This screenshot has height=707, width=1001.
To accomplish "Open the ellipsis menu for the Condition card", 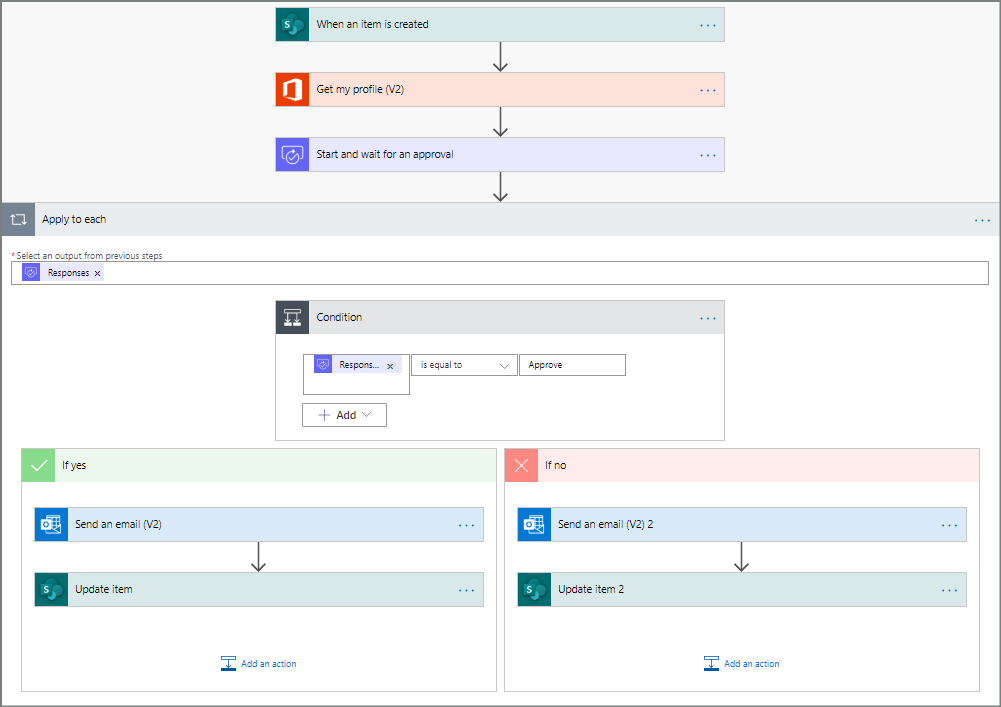I will (x=708, y=318).
